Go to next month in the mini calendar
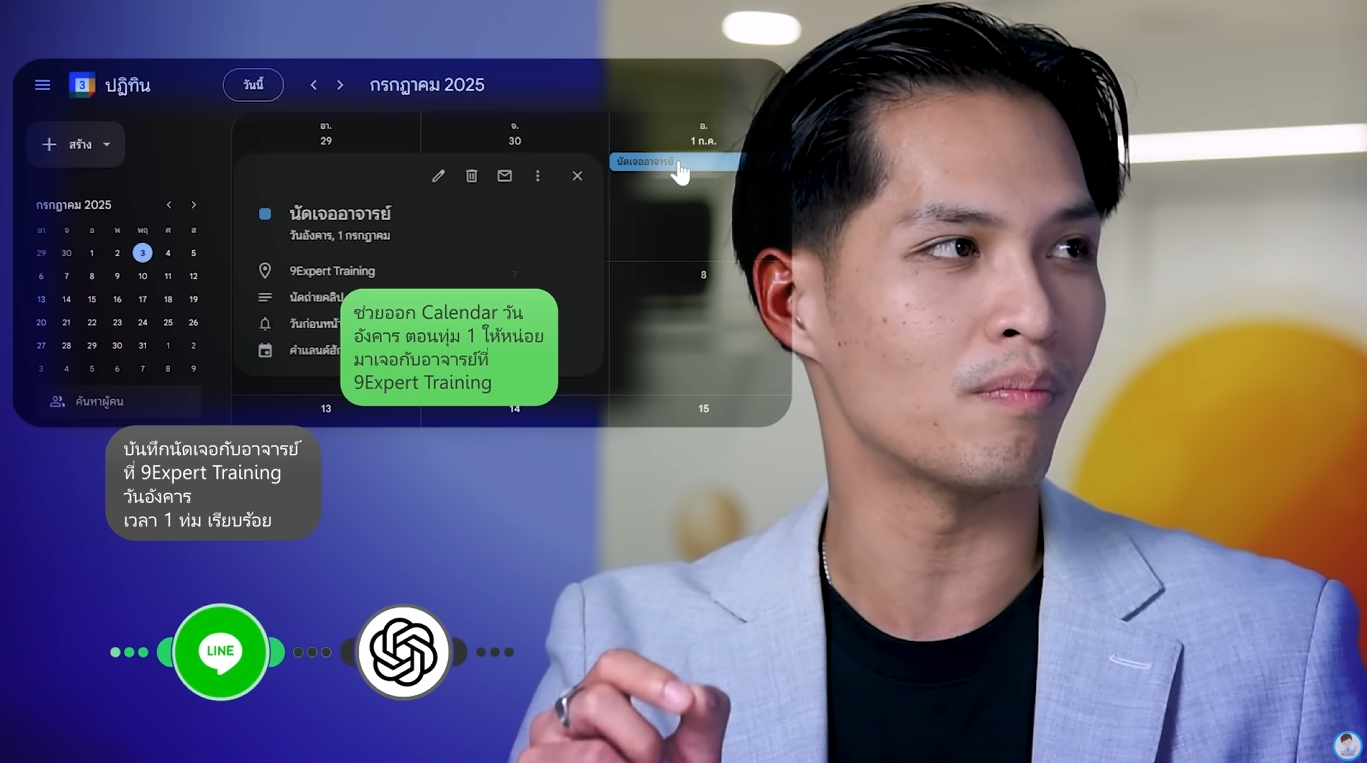The height and width of the screenshot is (763, 1367). pyautogui.click(x=193, y=204)
